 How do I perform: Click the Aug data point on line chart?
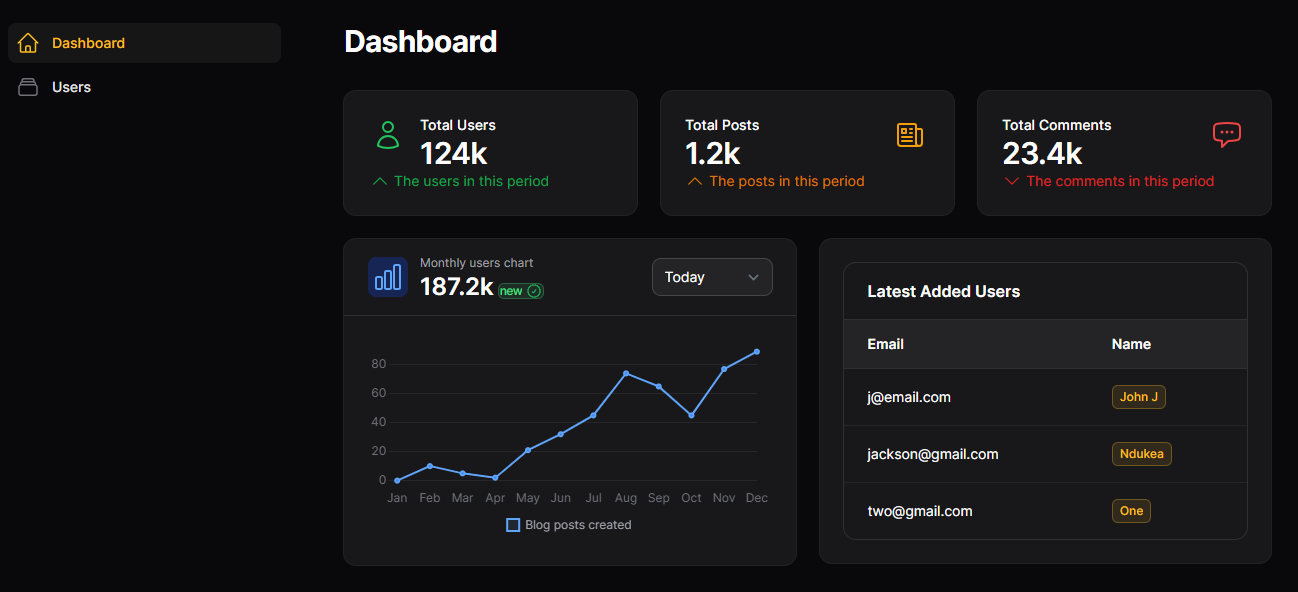point(626,373)
